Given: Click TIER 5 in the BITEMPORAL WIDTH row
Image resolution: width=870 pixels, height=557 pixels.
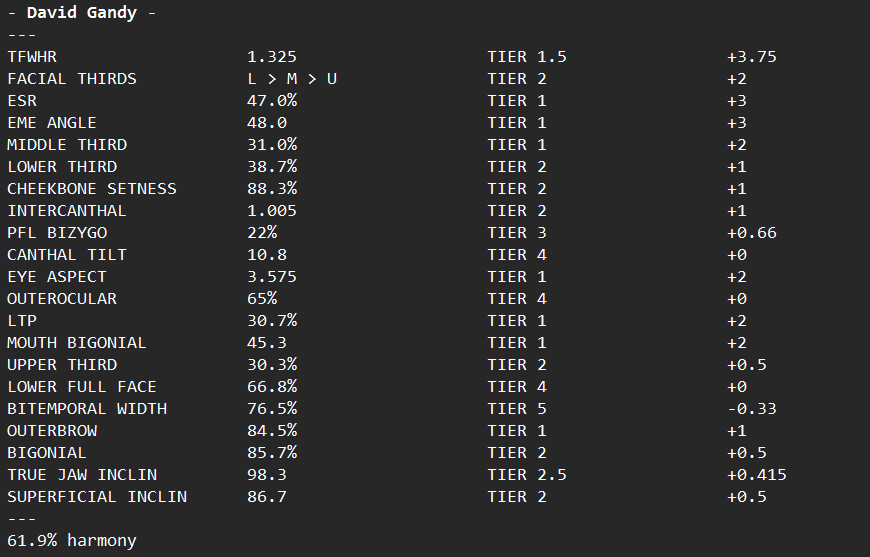Looking at the screenshot, I should (x=517, y=409).
